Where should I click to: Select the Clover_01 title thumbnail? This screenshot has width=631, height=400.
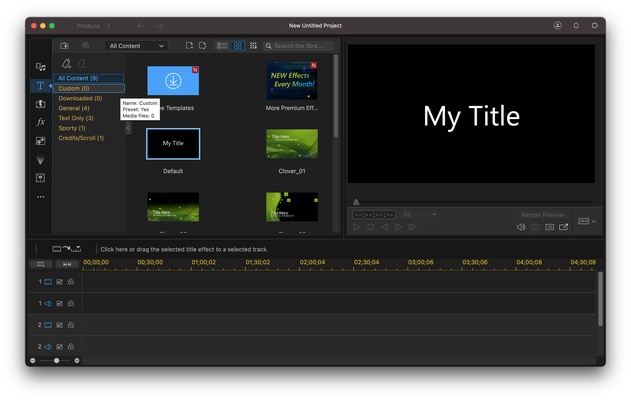coord(292,144)
